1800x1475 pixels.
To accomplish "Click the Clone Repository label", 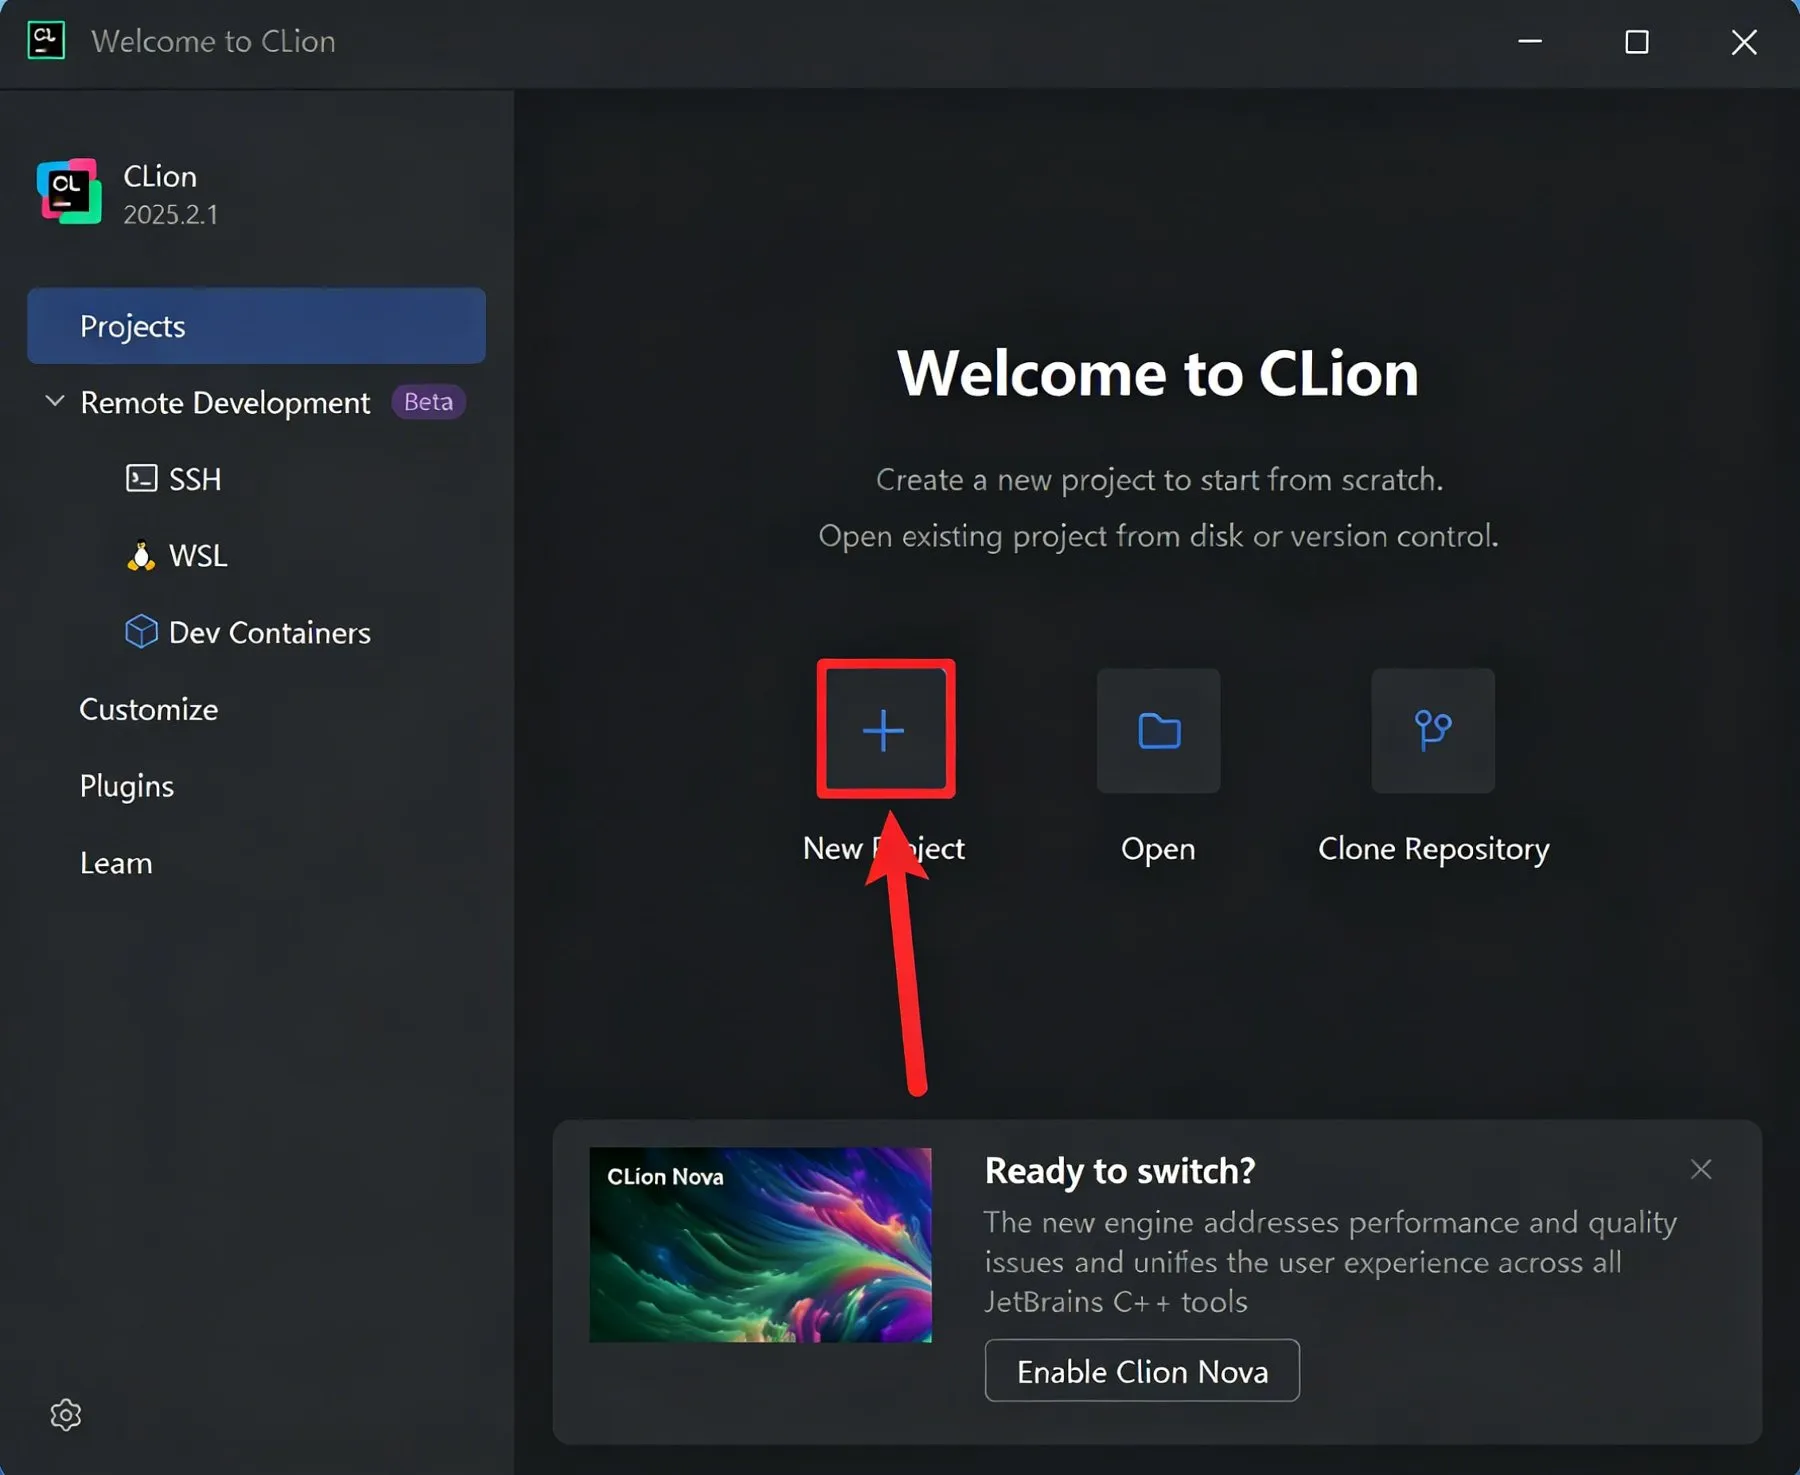I will (x=1434, y=849).
